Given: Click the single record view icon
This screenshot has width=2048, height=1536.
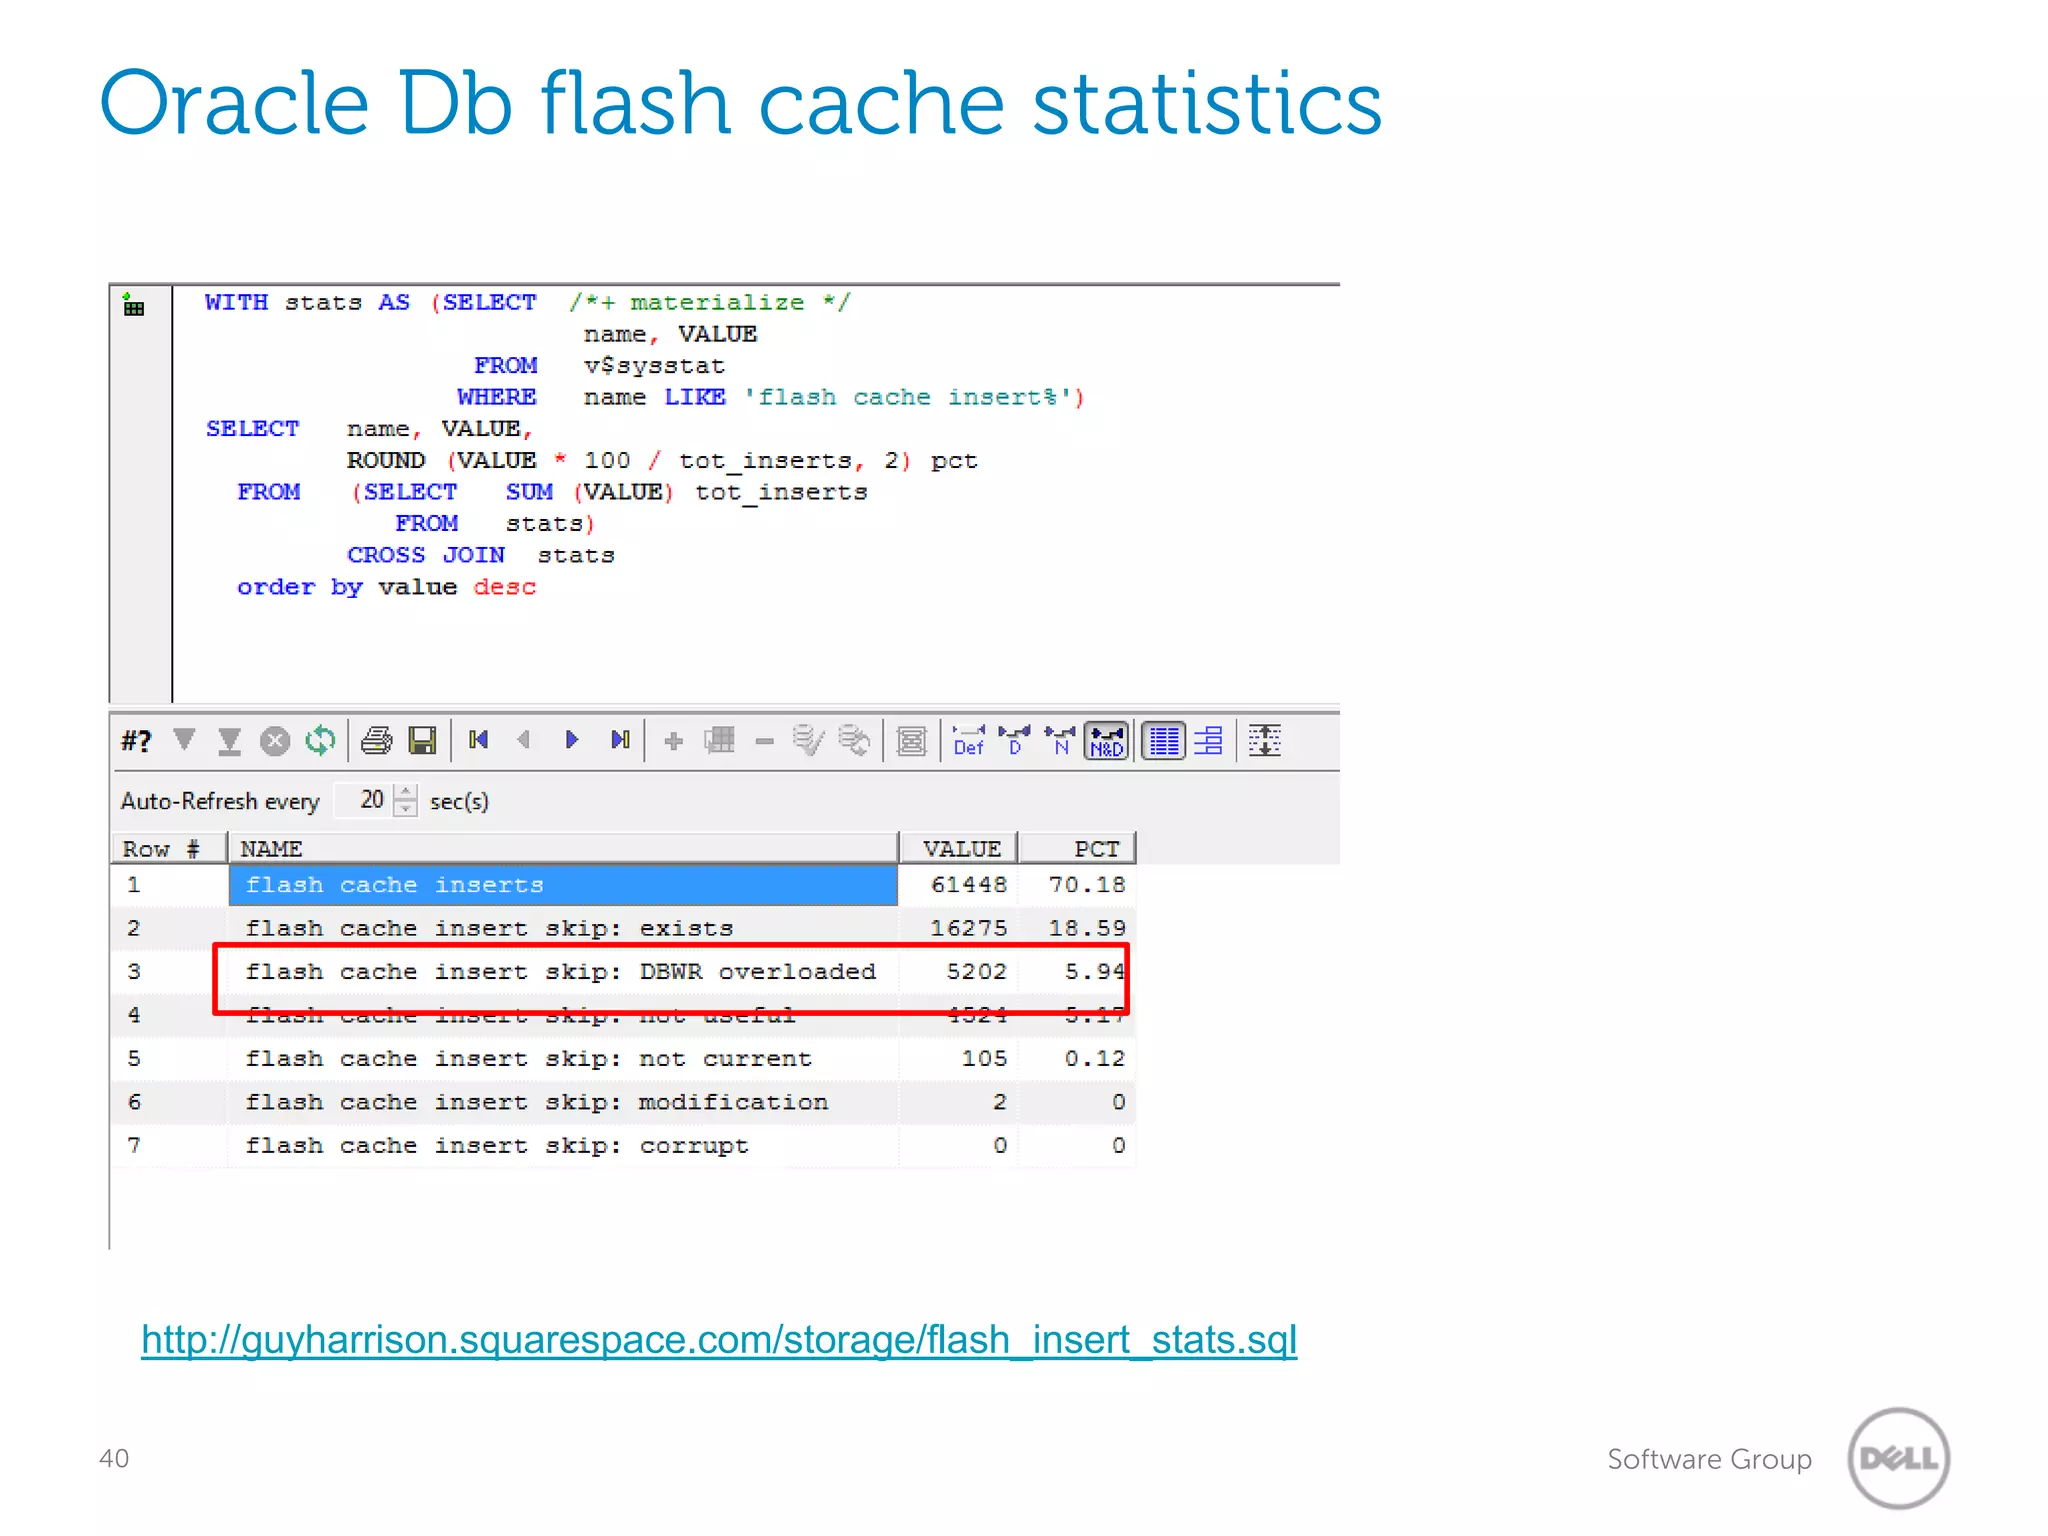Looking at the screenshot, I should 912,741.
